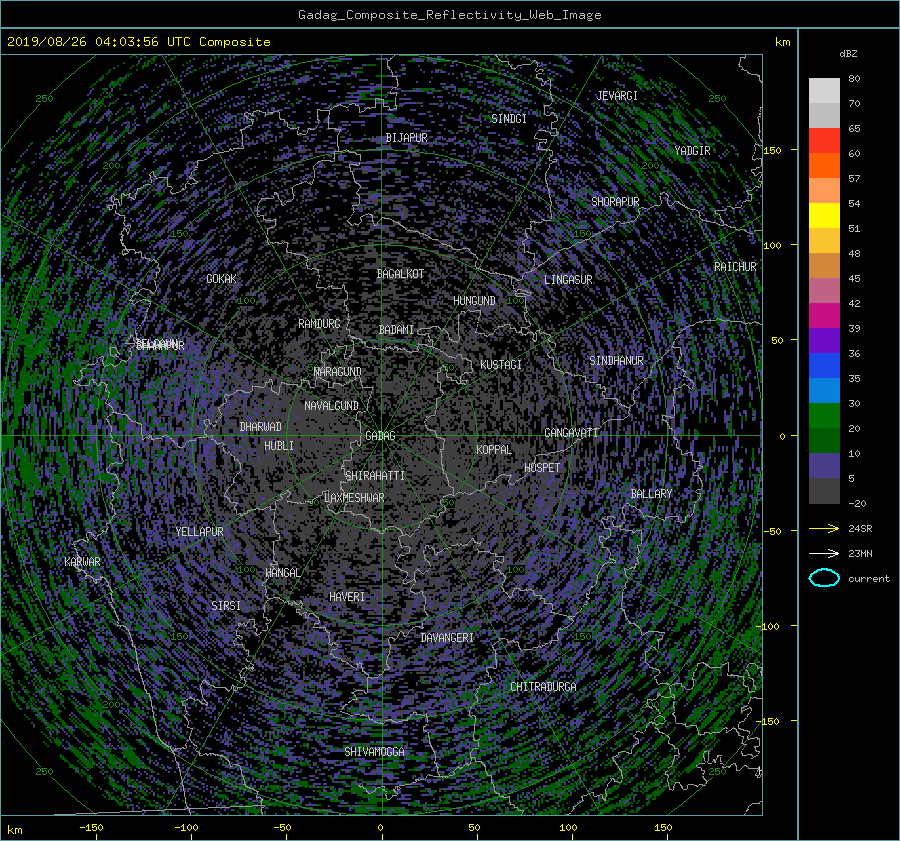
Task: Select the bright green 30 dBZ swatch
Action: click(x=824, y=415)
